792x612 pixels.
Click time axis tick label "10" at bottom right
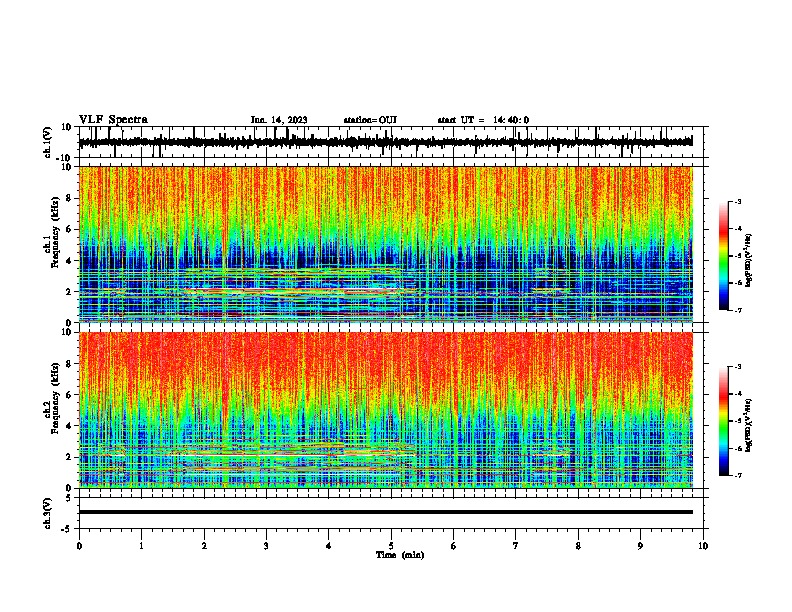tap(703, 546)
